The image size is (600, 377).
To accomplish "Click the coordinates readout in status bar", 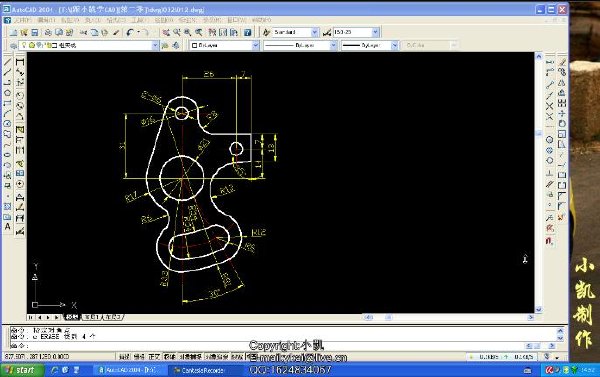I will [38, 357].
